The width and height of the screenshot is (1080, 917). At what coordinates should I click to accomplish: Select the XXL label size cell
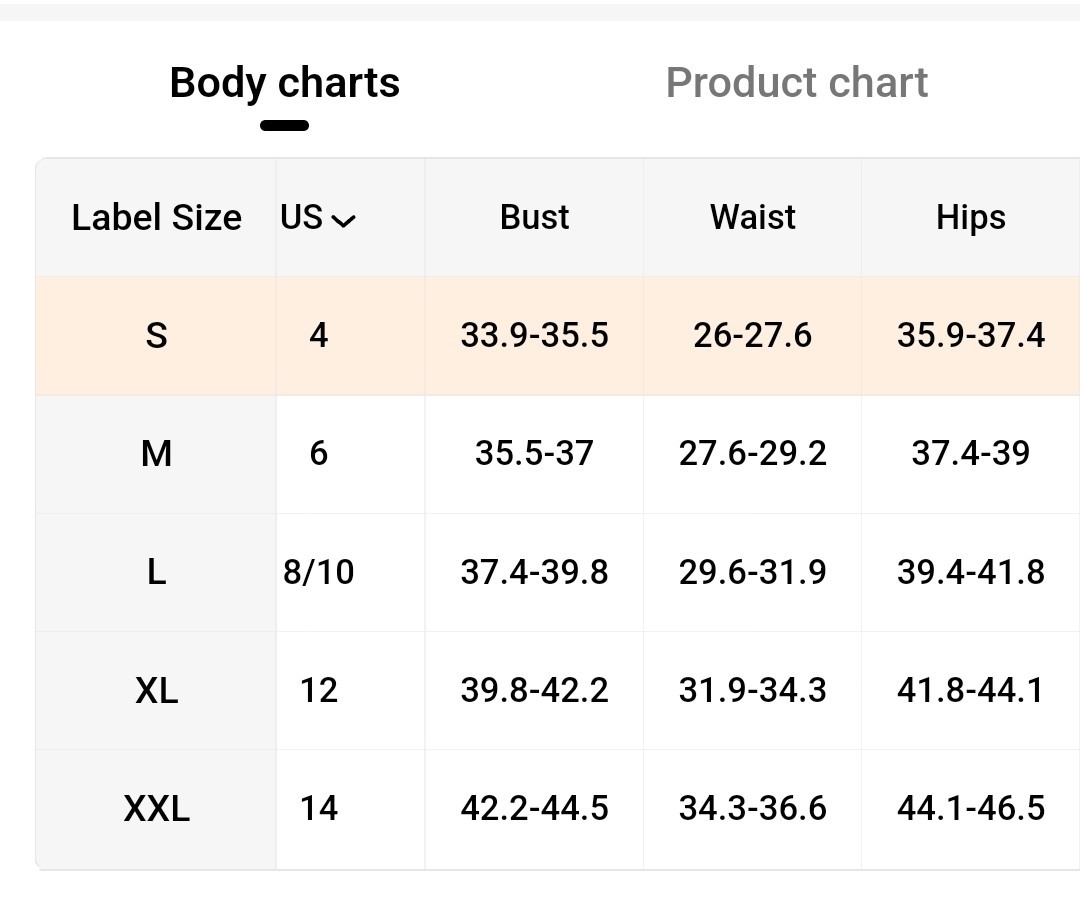coord(156,809)
